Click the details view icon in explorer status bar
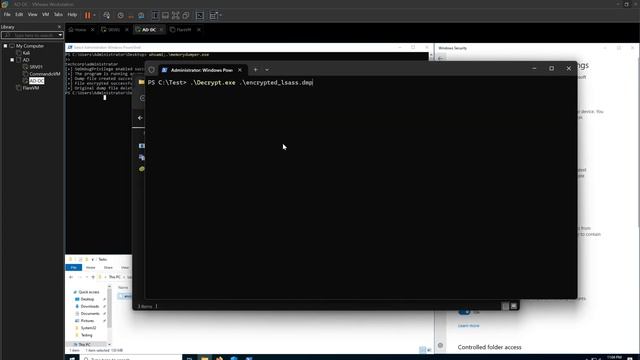640x360 pixels. pos(505,306)
